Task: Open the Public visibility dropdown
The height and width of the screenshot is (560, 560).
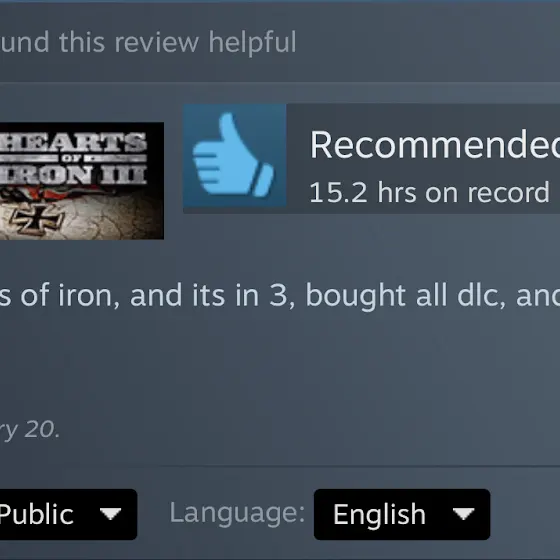Action: pyautogui.click(x=68, y=514)
